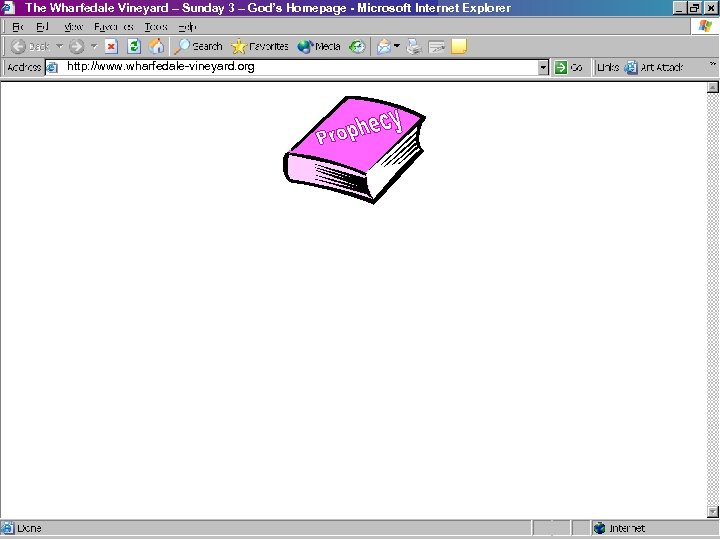Click the yellow note toolbar icon

point(459,46)
